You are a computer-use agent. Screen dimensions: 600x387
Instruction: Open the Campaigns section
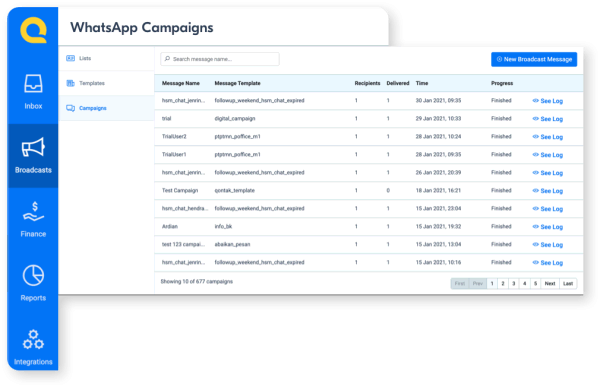106,108
